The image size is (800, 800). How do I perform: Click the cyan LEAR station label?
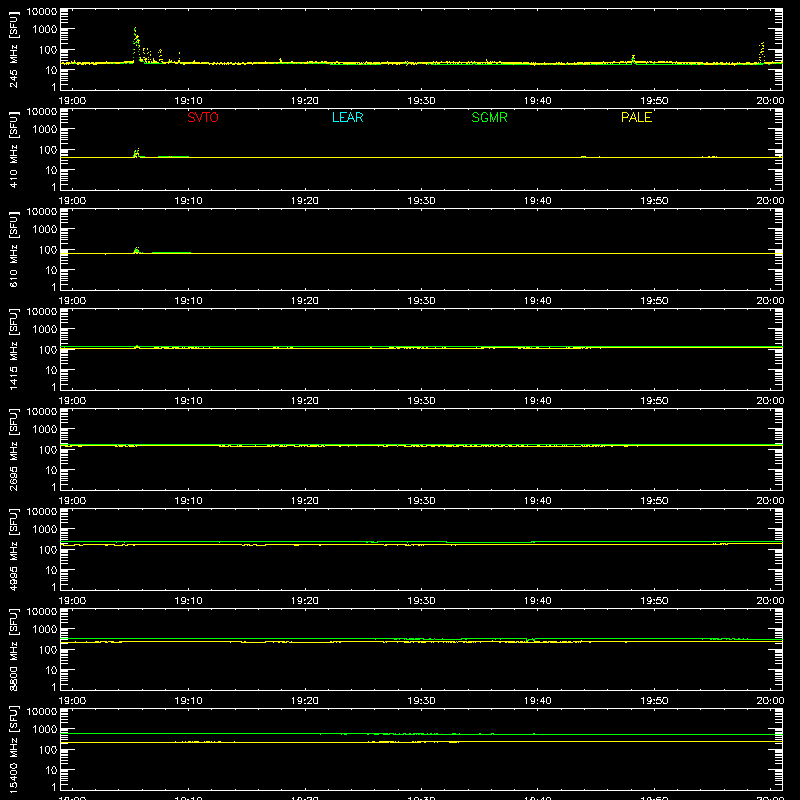click(347, 117)
